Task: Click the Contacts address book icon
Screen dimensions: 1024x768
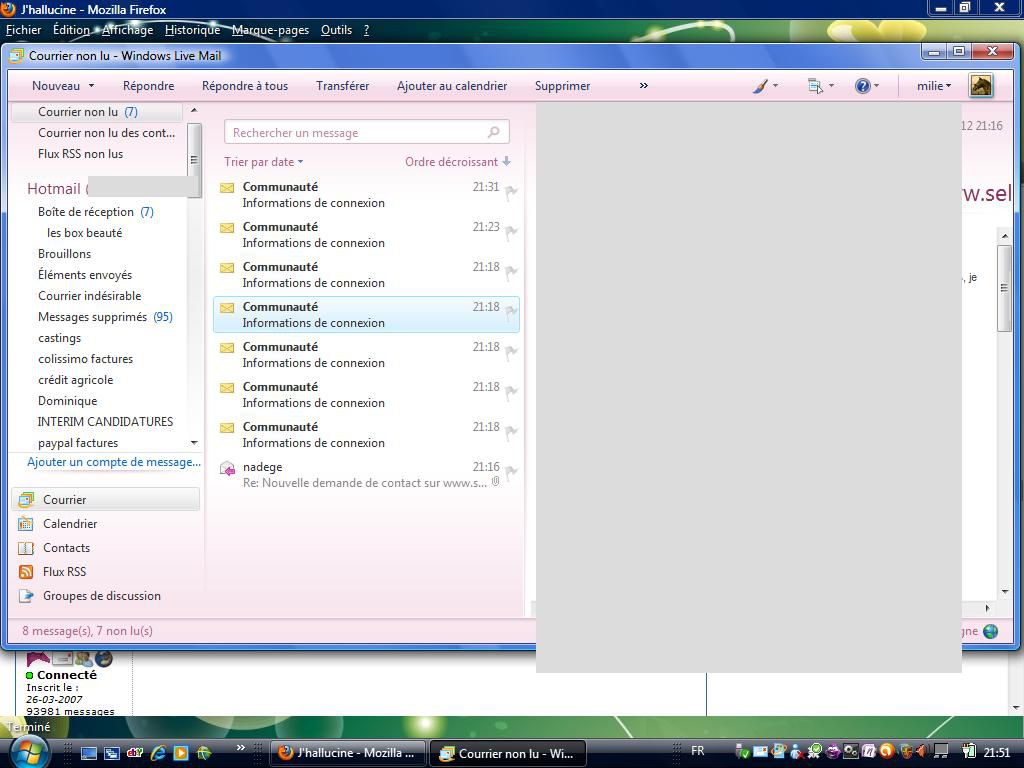Action: (x=26, y=548)
